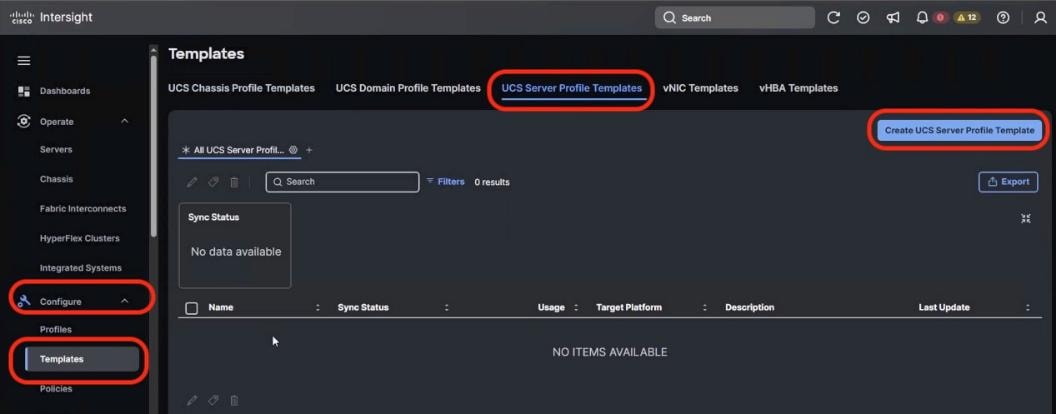The image size is (1056, 414).
Task: Select the UCS Server Profile Templates tab
Action: 572,88
